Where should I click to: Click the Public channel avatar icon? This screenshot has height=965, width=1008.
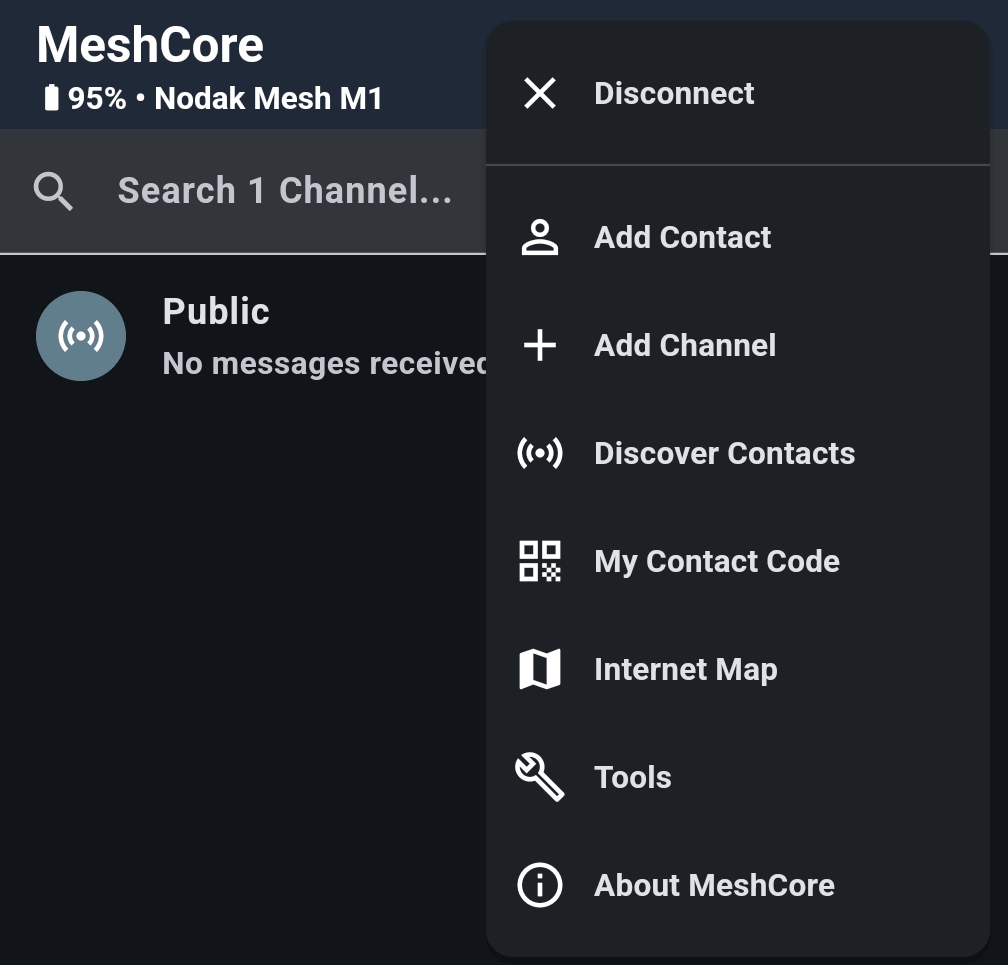[x=81, y=336]
